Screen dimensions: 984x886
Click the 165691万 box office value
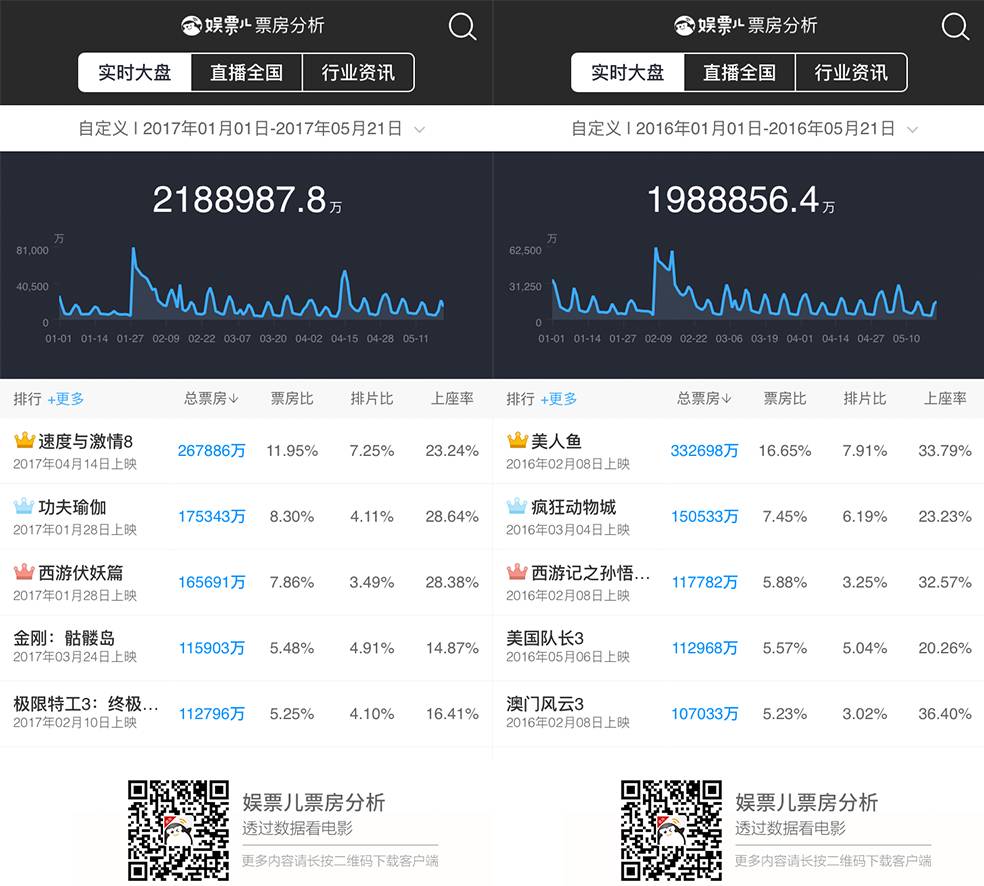coord(211,582)
